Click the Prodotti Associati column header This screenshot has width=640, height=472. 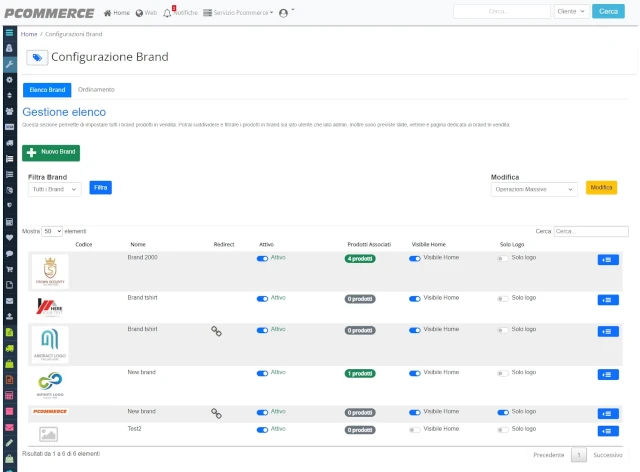pyautogui.click(x=369, y=245)
